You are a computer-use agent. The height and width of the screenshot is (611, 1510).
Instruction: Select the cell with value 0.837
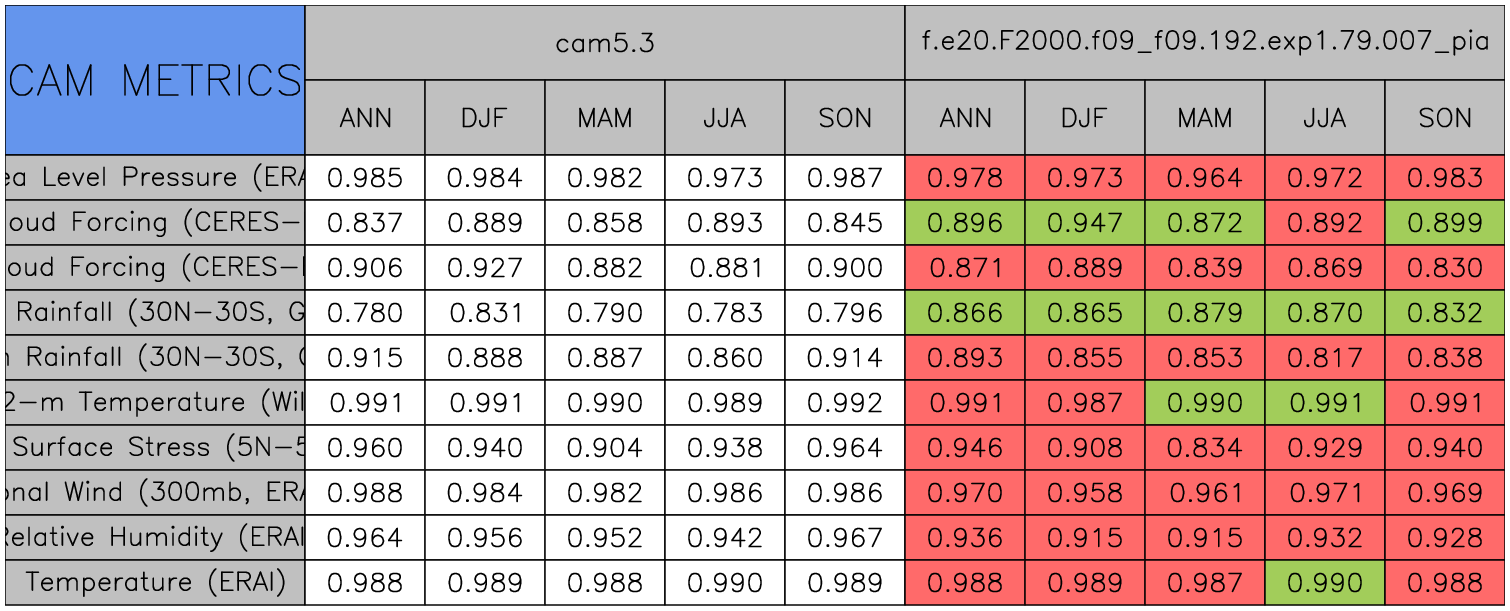coord(365,223)
